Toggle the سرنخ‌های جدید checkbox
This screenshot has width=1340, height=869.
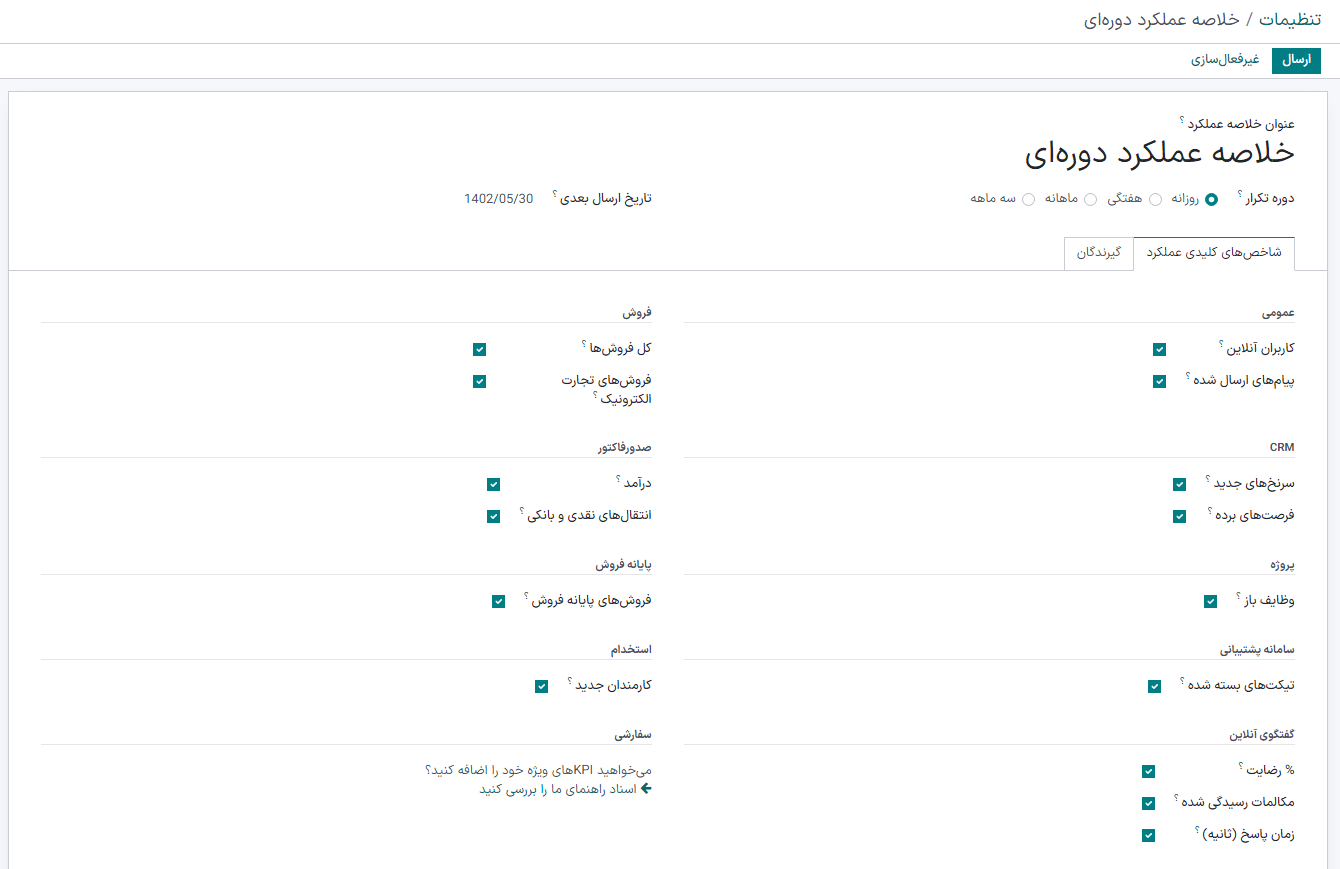(1179, 484)
